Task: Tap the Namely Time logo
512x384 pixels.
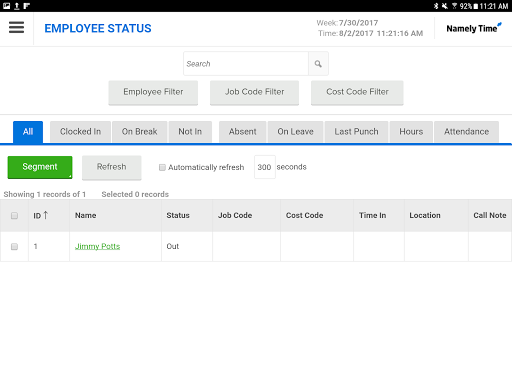Action: pos(474,28)
